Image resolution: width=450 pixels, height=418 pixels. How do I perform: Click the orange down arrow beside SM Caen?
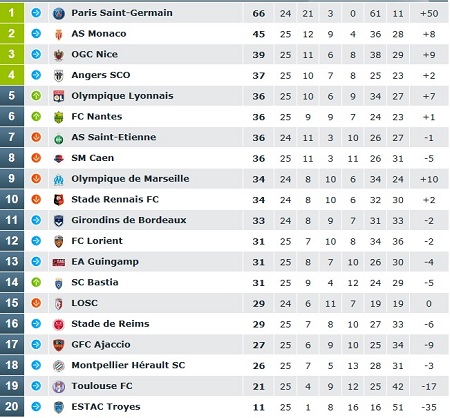pyautogui.click(x=36, y=158)
